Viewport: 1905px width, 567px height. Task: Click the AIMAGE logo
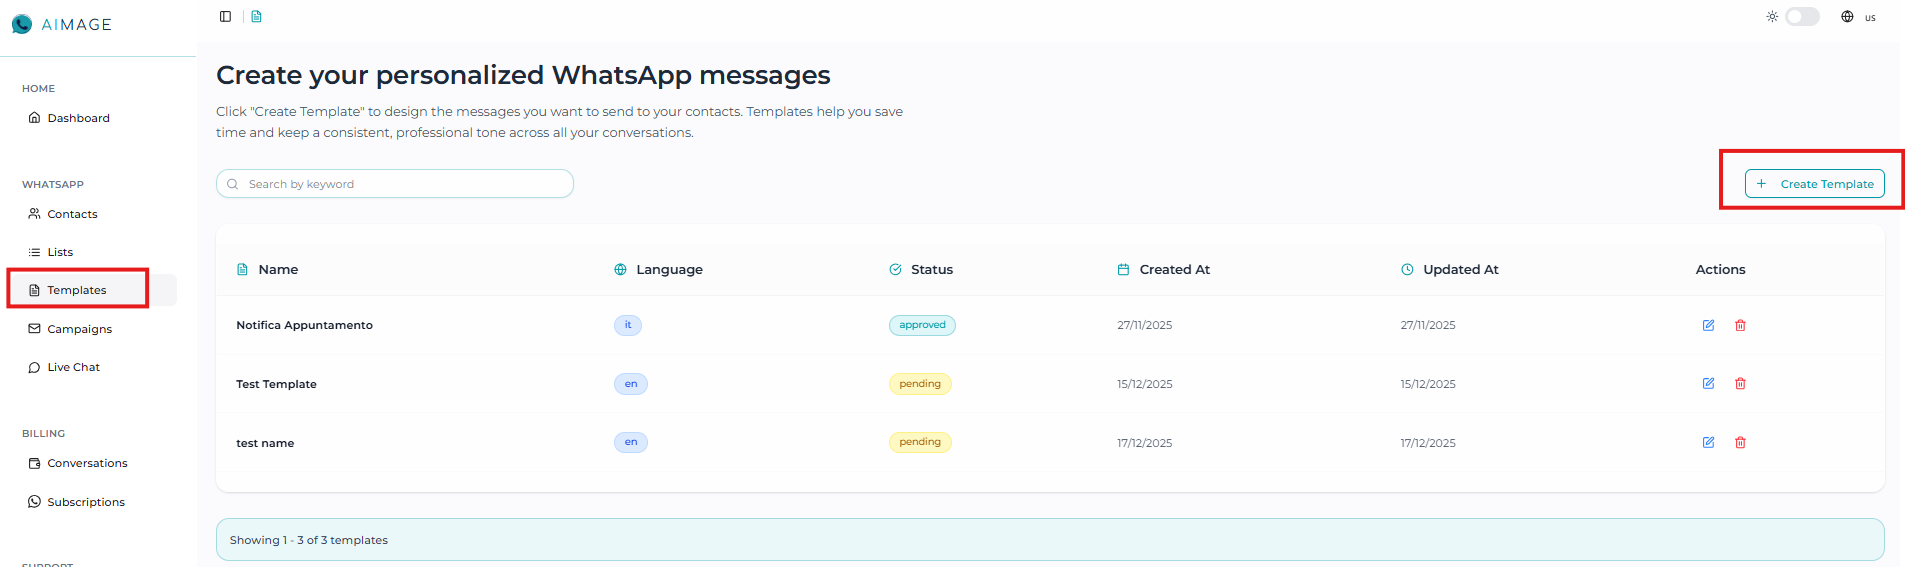point(62,24)
